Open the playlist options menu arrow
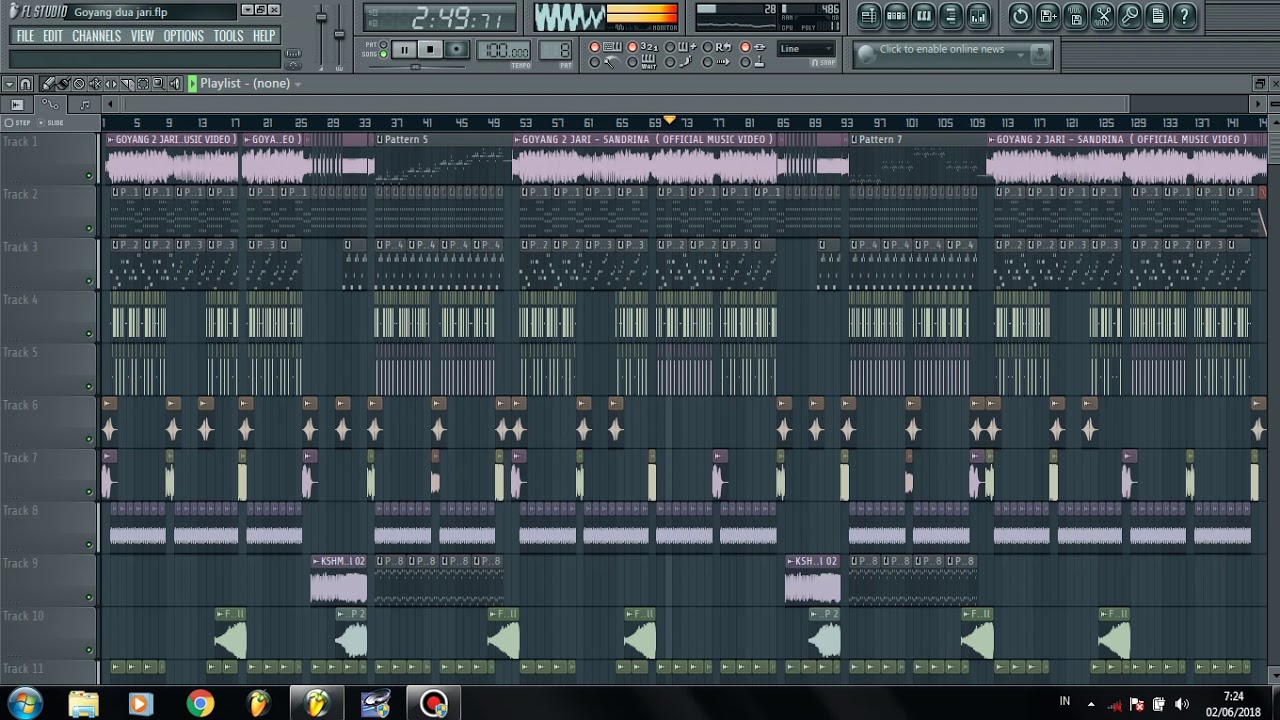The width and height of the screenshot is (1280, 720). click(x=9, y=84)
